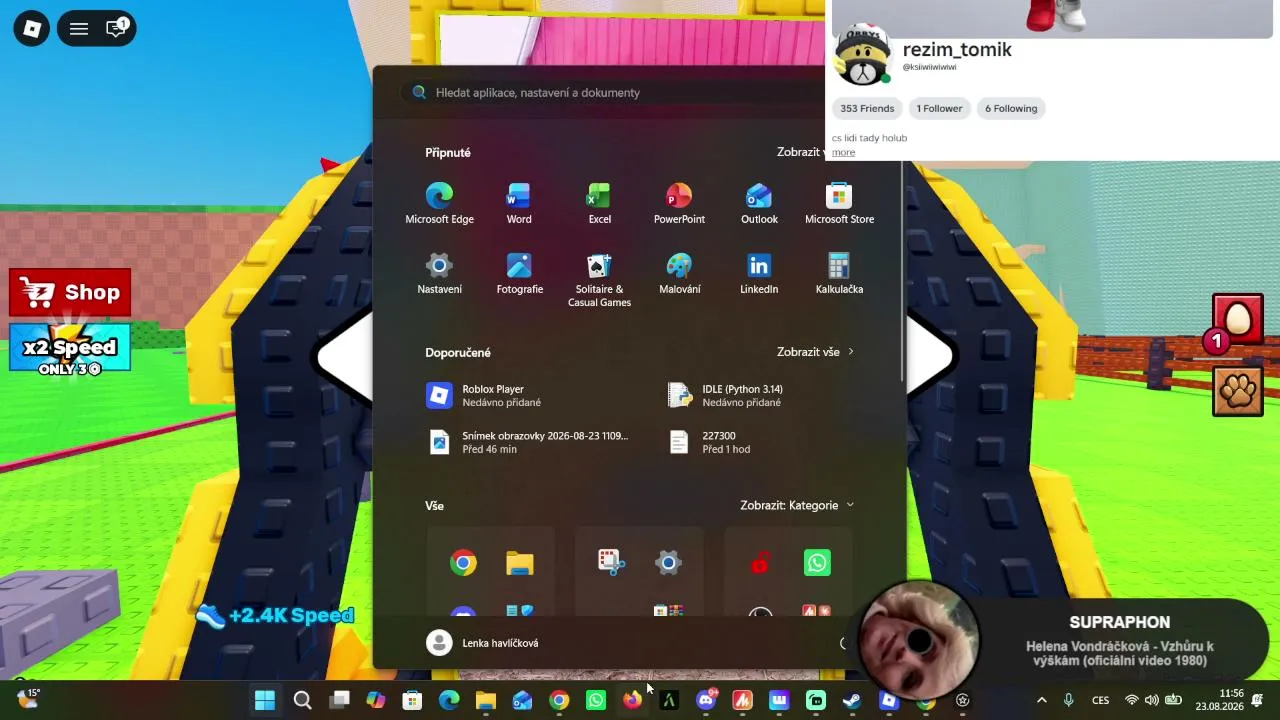
Task: Open the Roblox logo menu in game
Action: coord(32,29)
